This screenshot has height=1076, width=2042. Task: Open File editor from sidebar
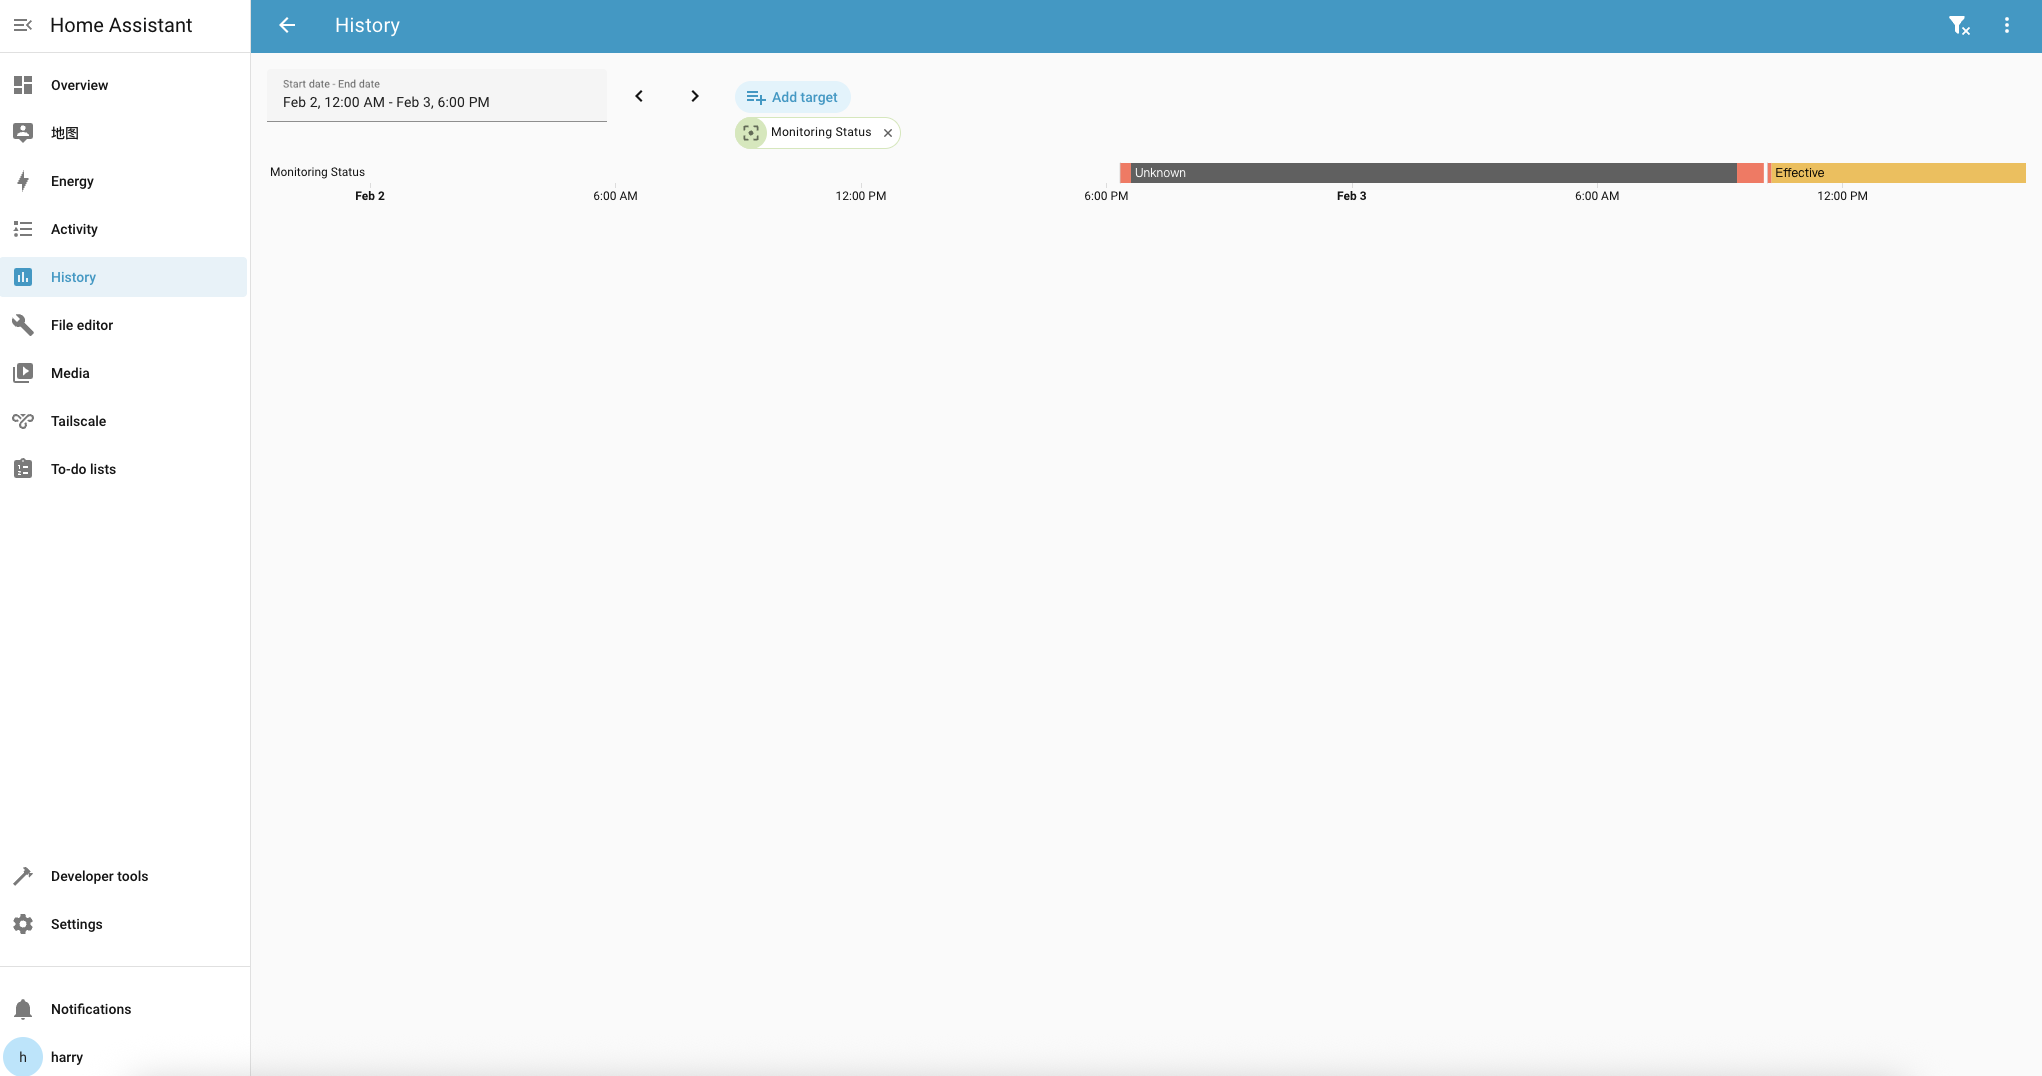[82, 325]
